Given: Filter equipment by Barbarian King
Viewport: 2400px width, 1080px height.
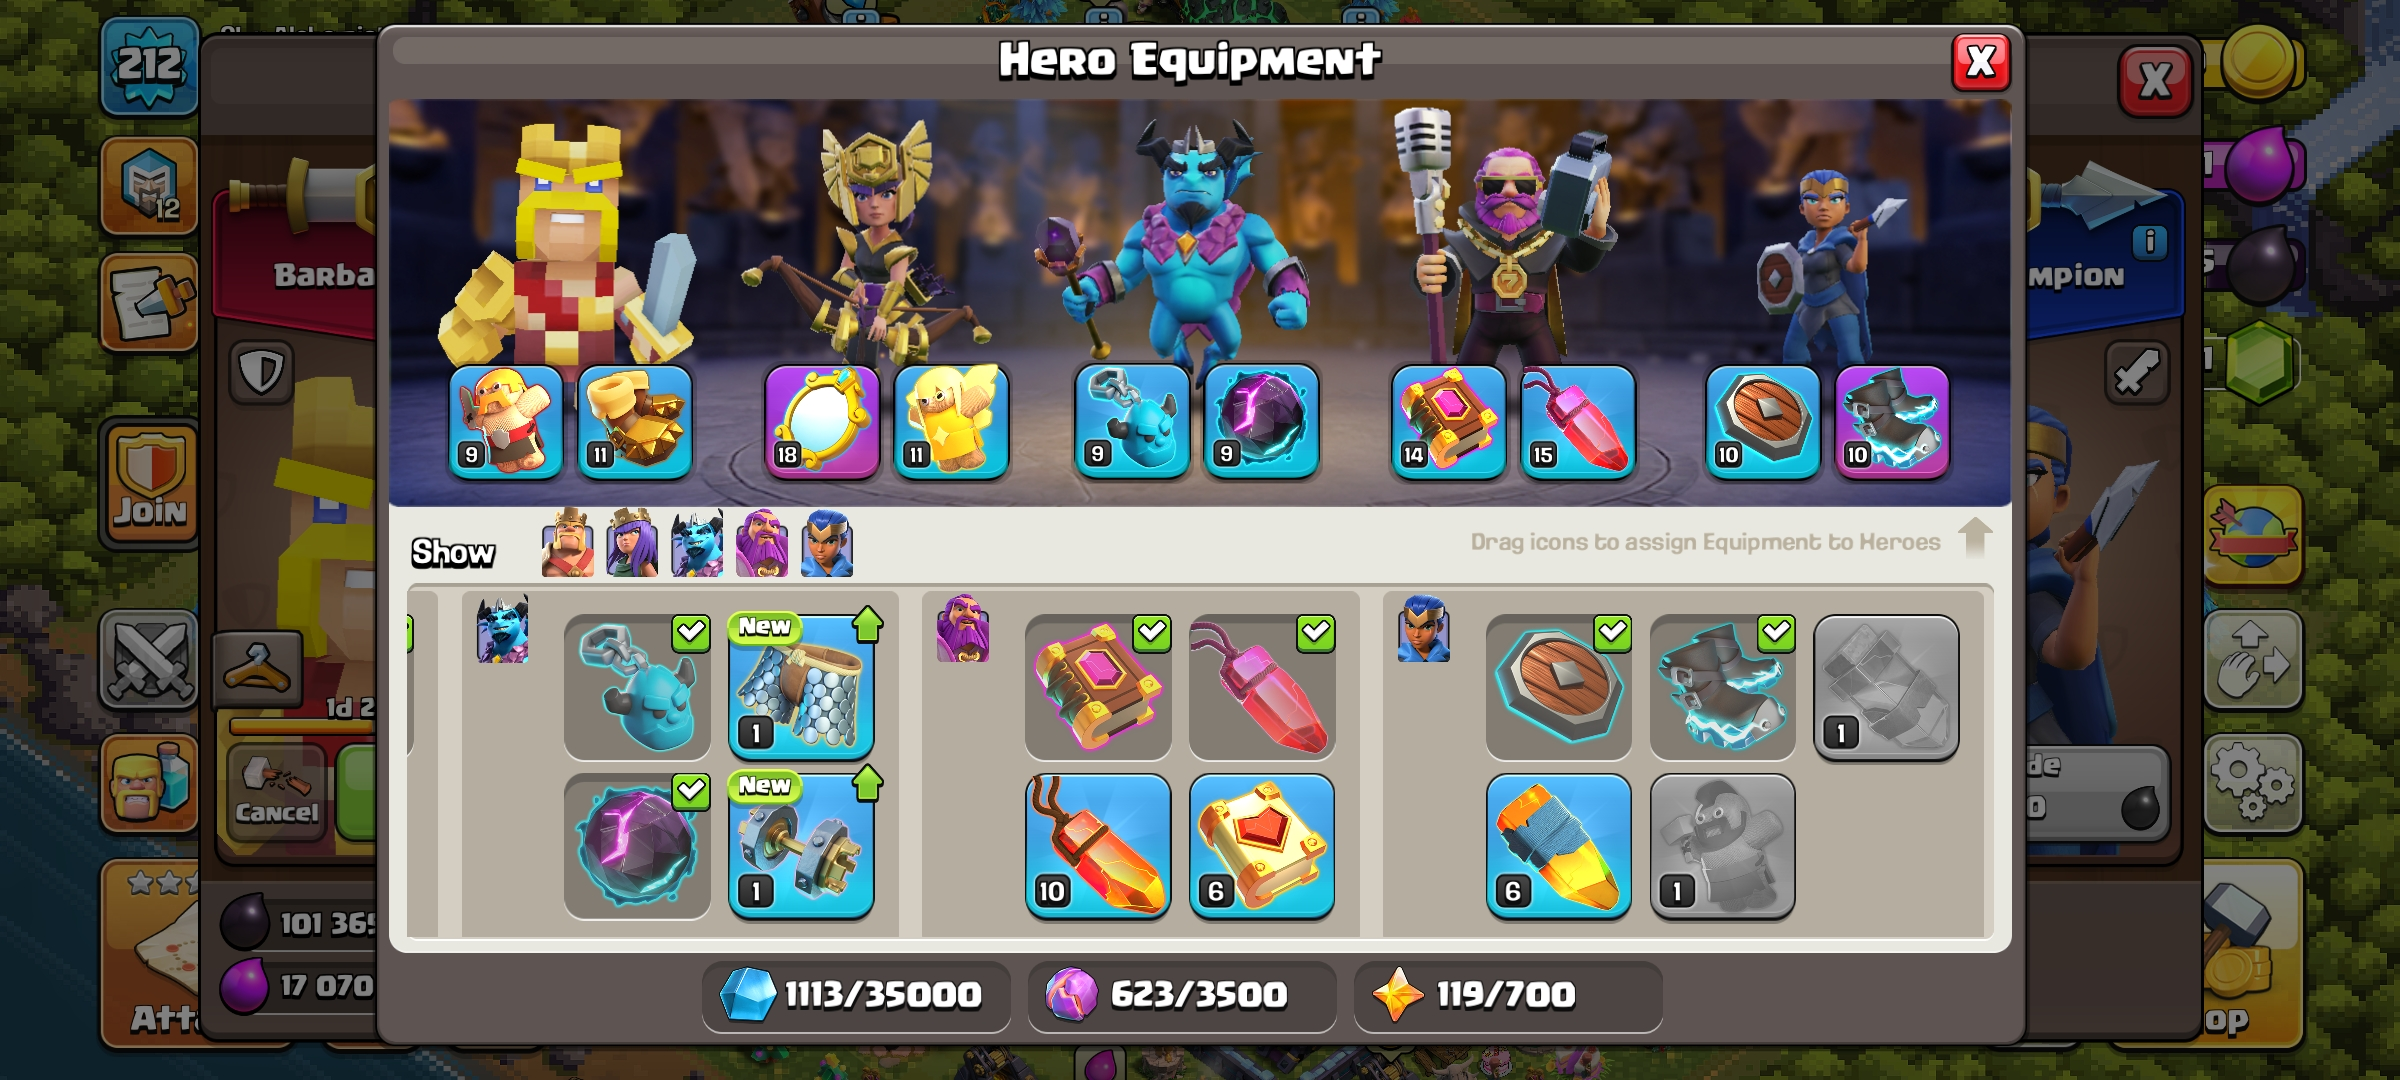Looking at the screenshot, I should pyautogui.click(x=567, y=543).
